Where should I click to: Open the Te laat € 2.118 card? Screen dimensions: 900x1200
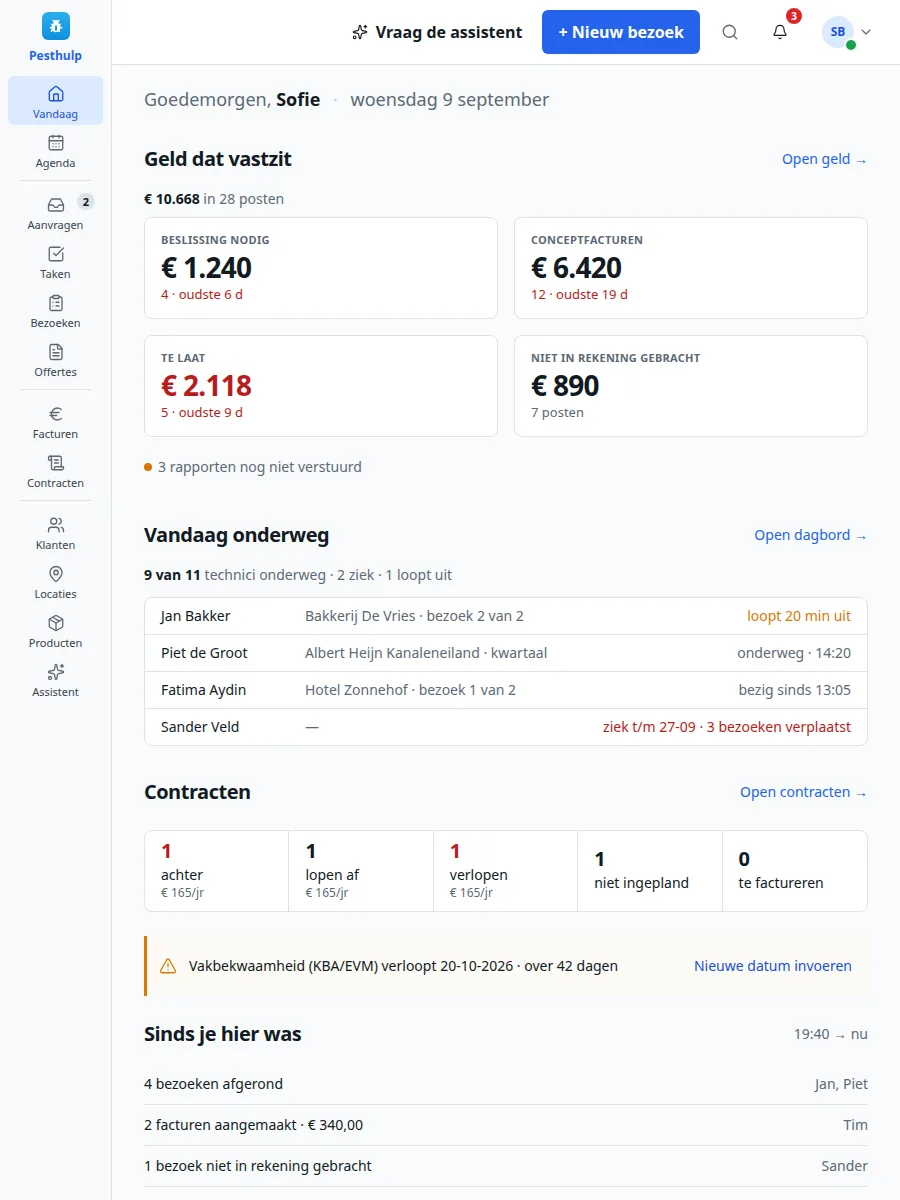pos(321,386)
